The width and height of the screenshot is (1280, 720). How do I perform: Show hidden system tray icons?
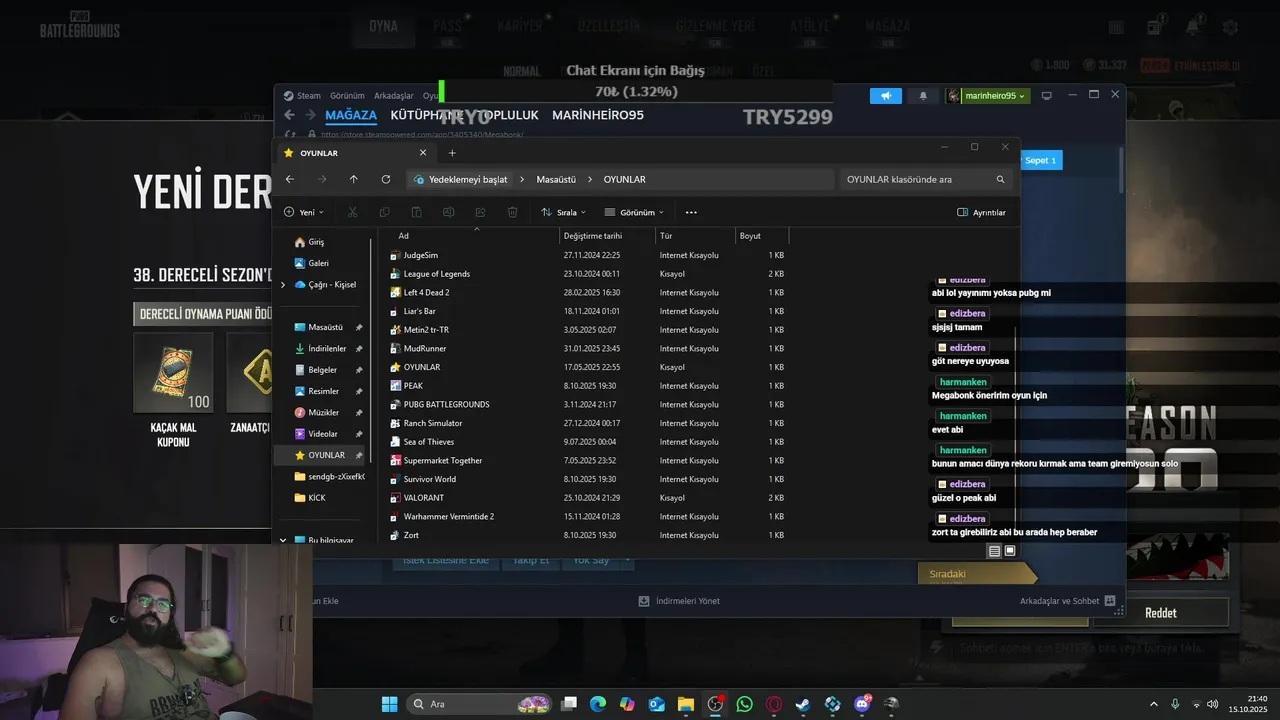point(1153,704)
